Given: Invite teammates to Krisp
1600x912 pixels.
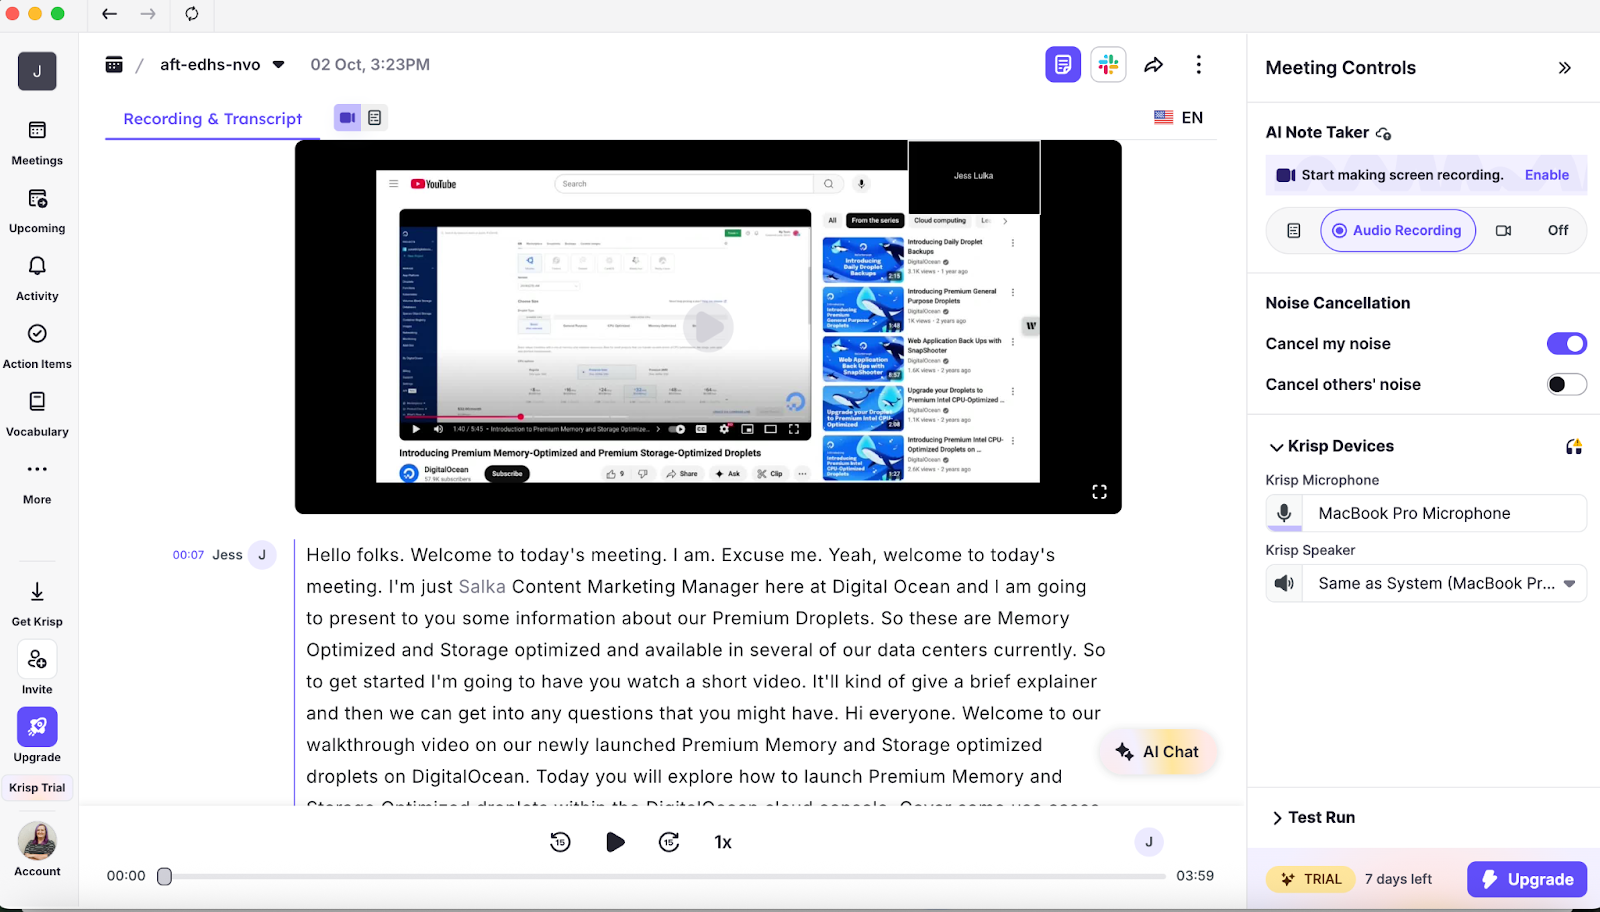Looking at the screenshot, I should tap(37, 667).
